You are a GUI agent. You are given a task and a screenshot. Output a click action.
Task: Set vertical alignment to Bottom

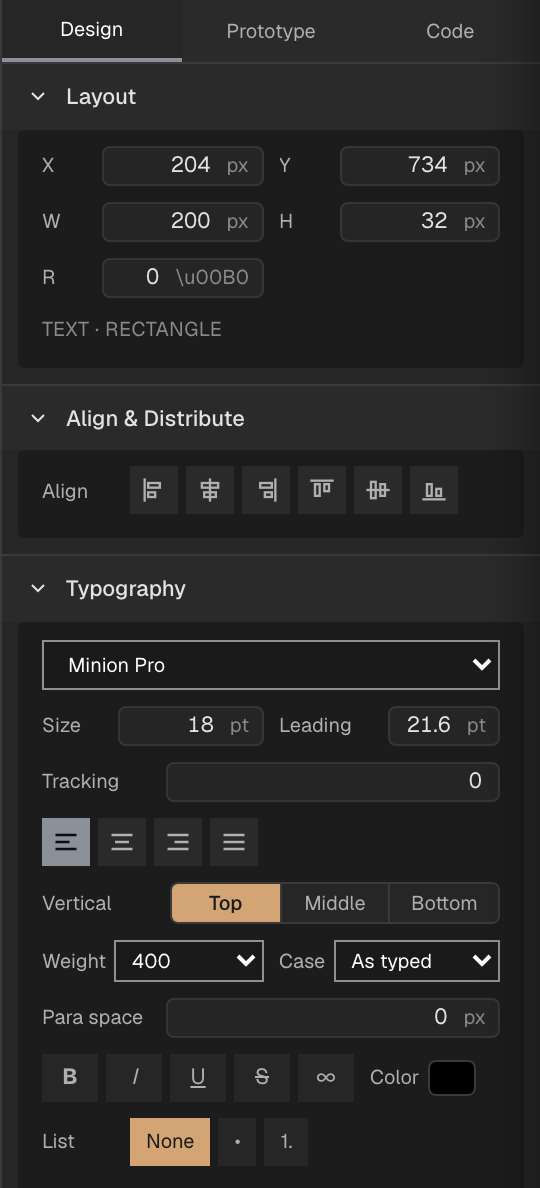click(x=444, y=903)
